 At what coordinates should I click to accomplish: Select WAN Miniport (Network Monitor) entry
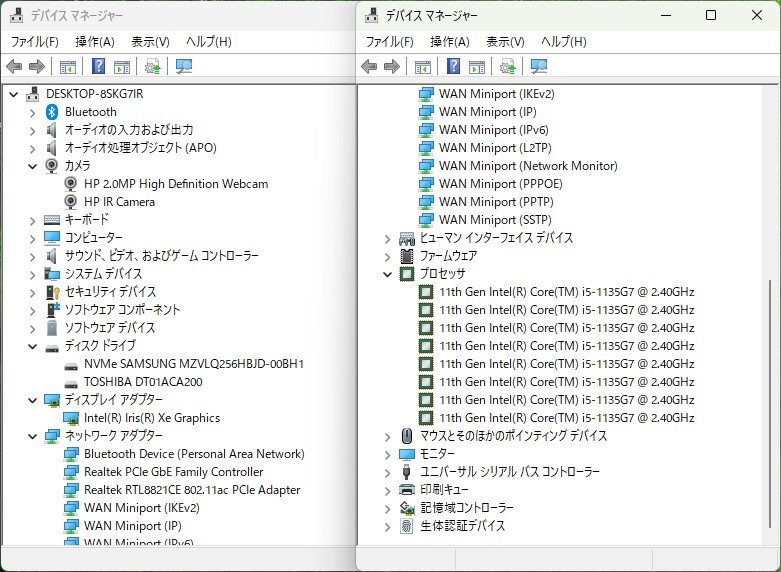[x=527, y=166]
